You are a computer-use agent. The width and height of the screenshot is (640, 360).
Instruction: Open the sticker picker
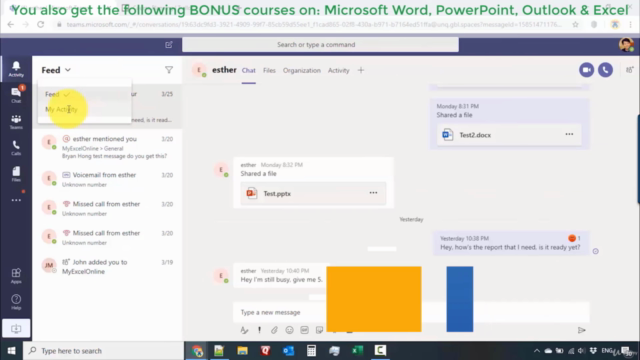[x=320, y=330]
